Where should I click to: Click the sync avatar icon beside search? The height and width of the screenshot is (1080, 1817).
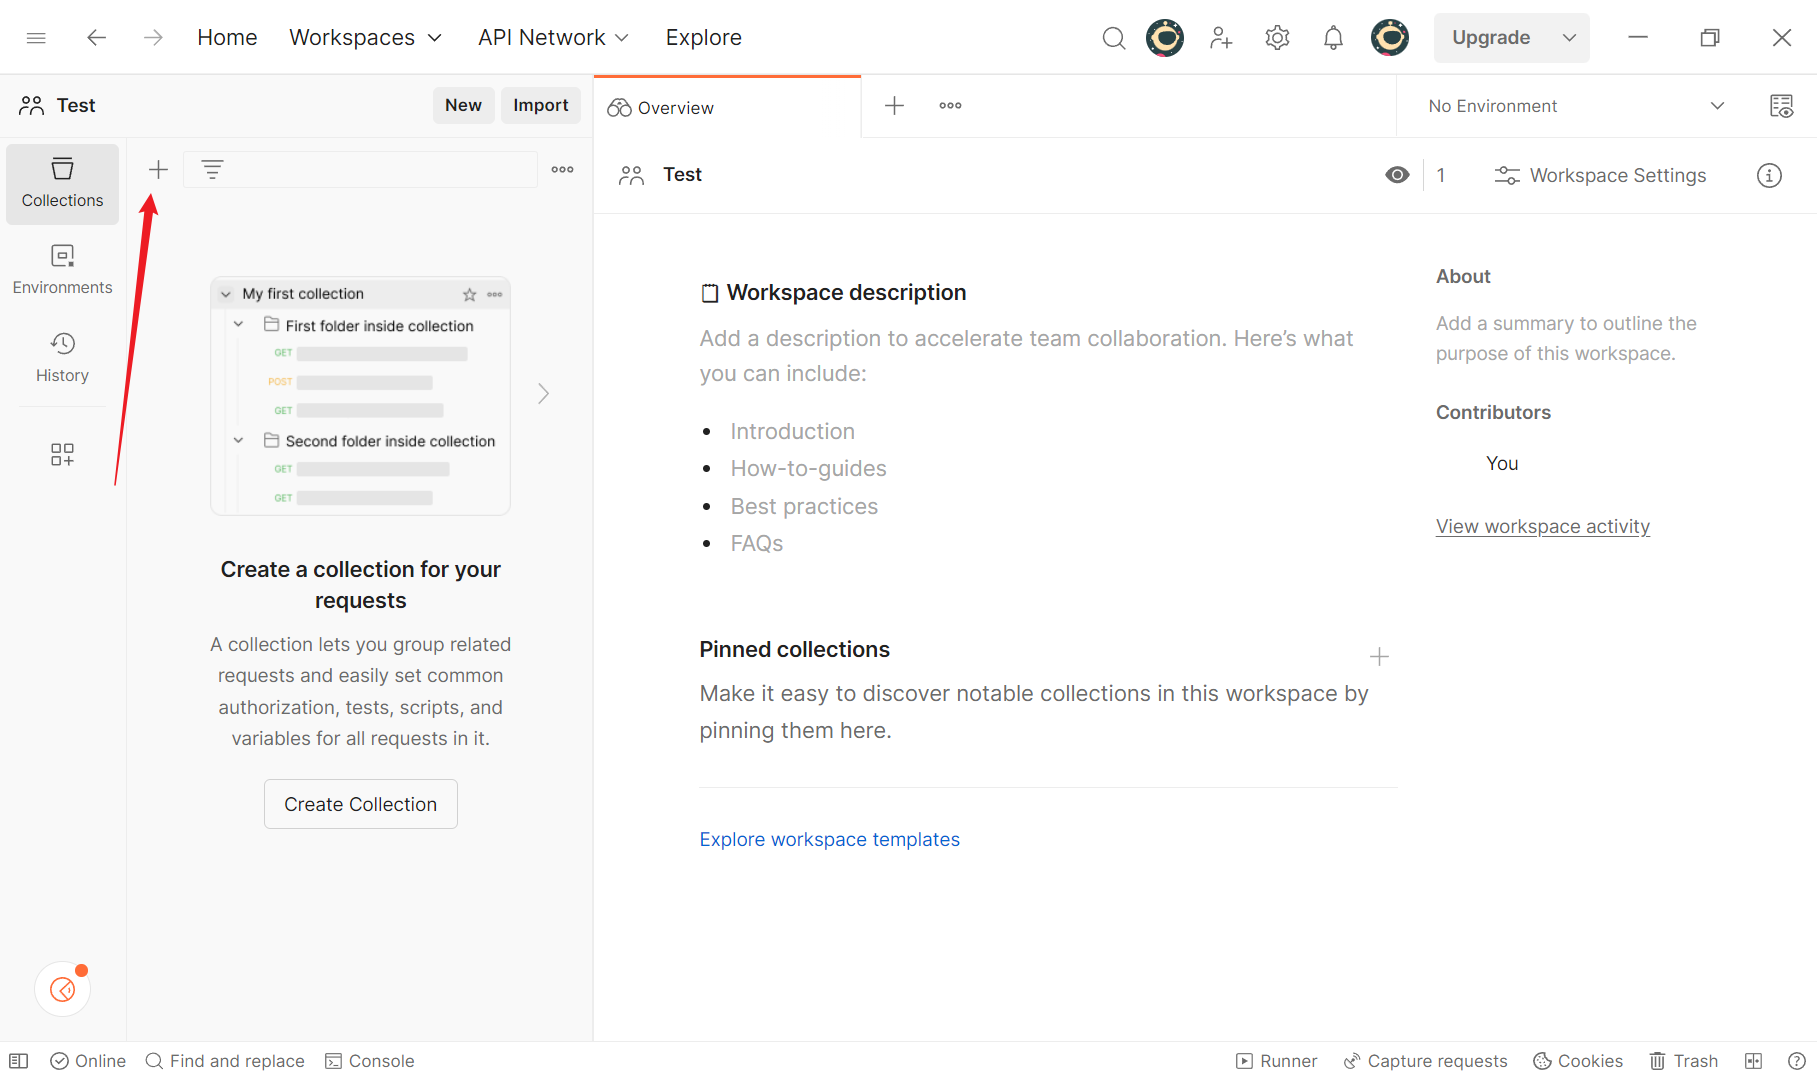(1165, 38)
